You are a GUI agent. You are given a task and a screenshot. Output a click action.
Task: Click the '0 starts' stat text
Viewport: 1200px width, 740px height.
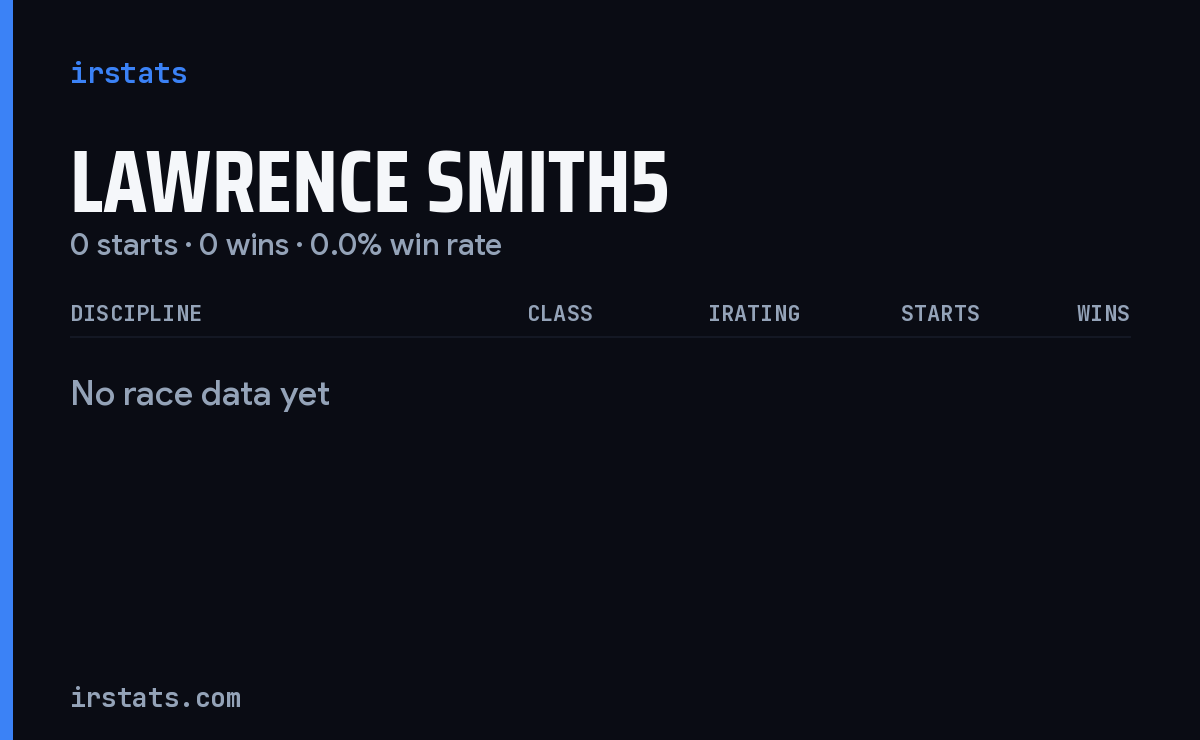point(124,244)
